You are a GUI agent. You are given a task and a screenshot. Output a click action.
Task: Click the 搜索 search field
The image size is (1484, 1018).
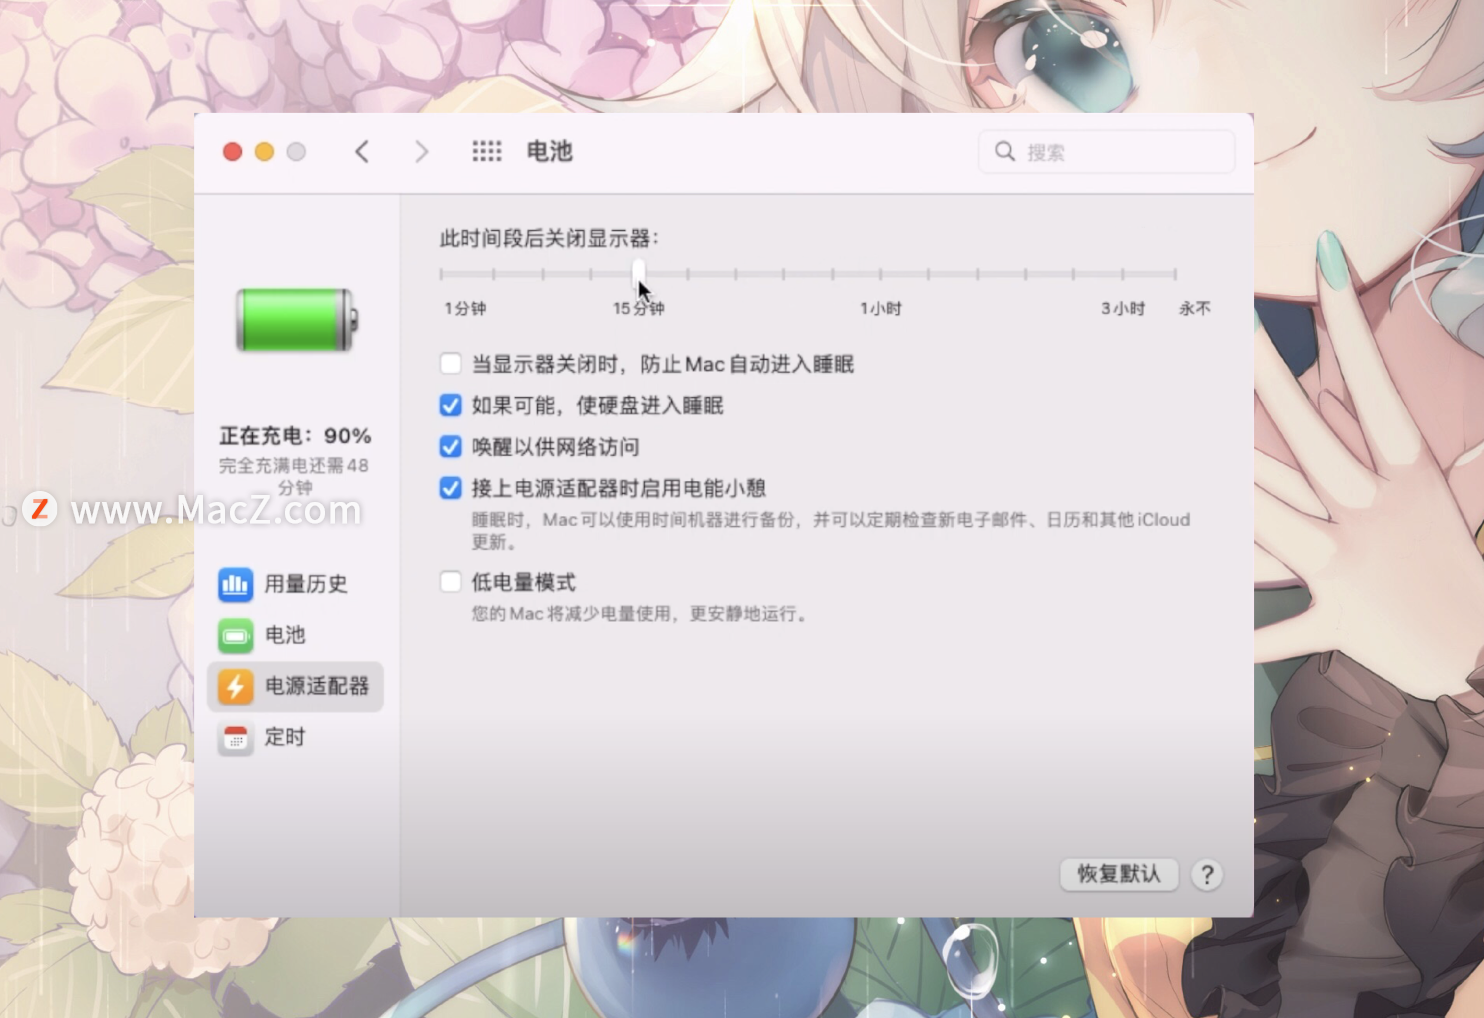coord(1106,152)
